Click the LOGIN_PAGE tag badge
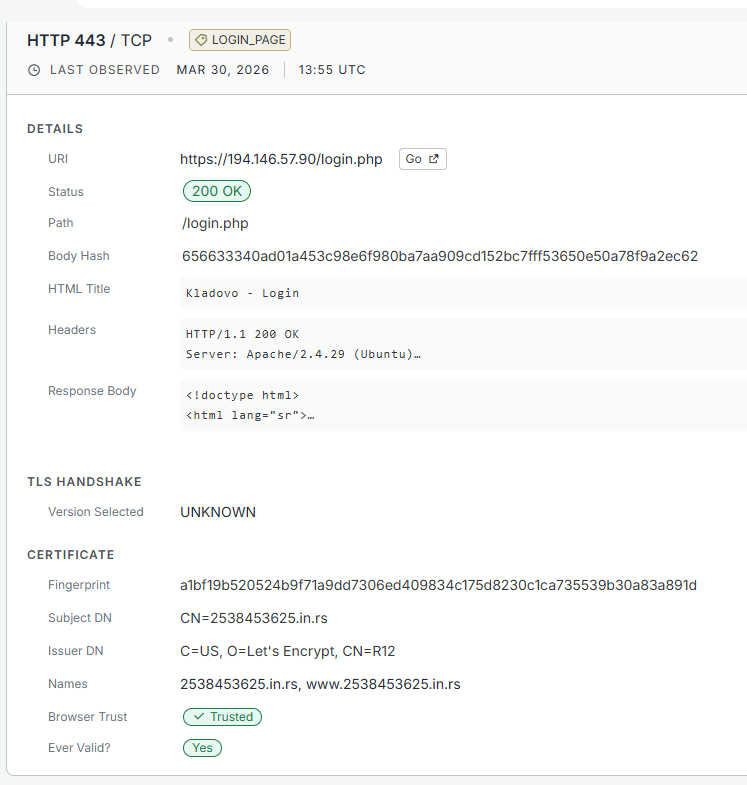747x785 pixels. pos(240,40)
